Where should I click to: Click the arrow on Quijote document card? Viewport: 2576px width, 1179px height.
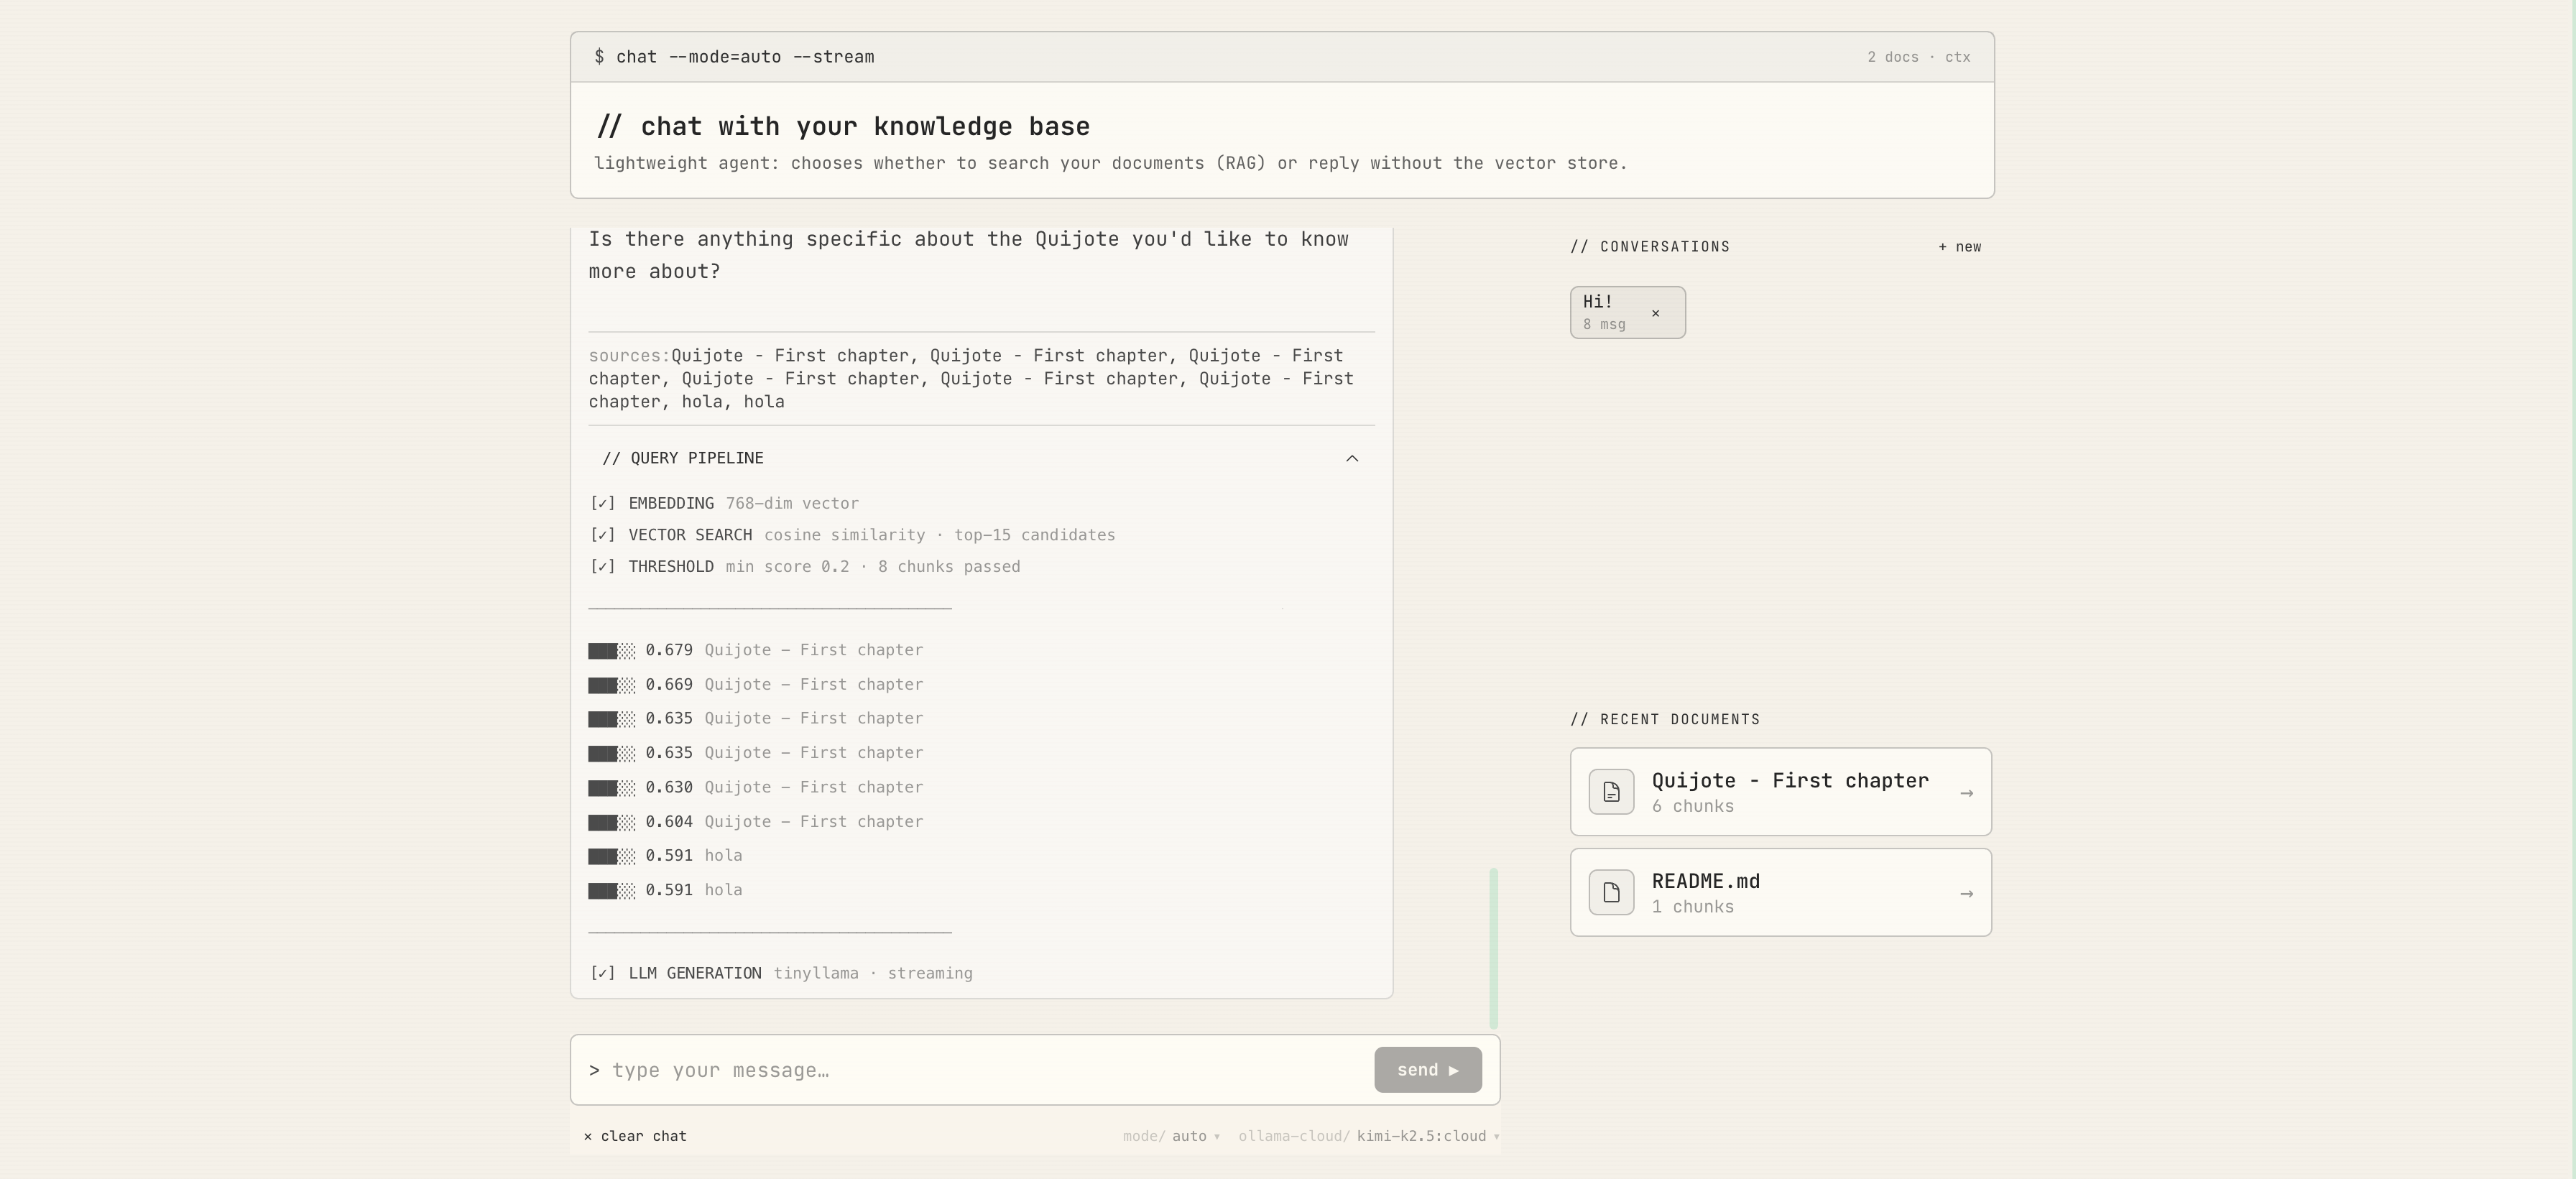coord(1966,793)
